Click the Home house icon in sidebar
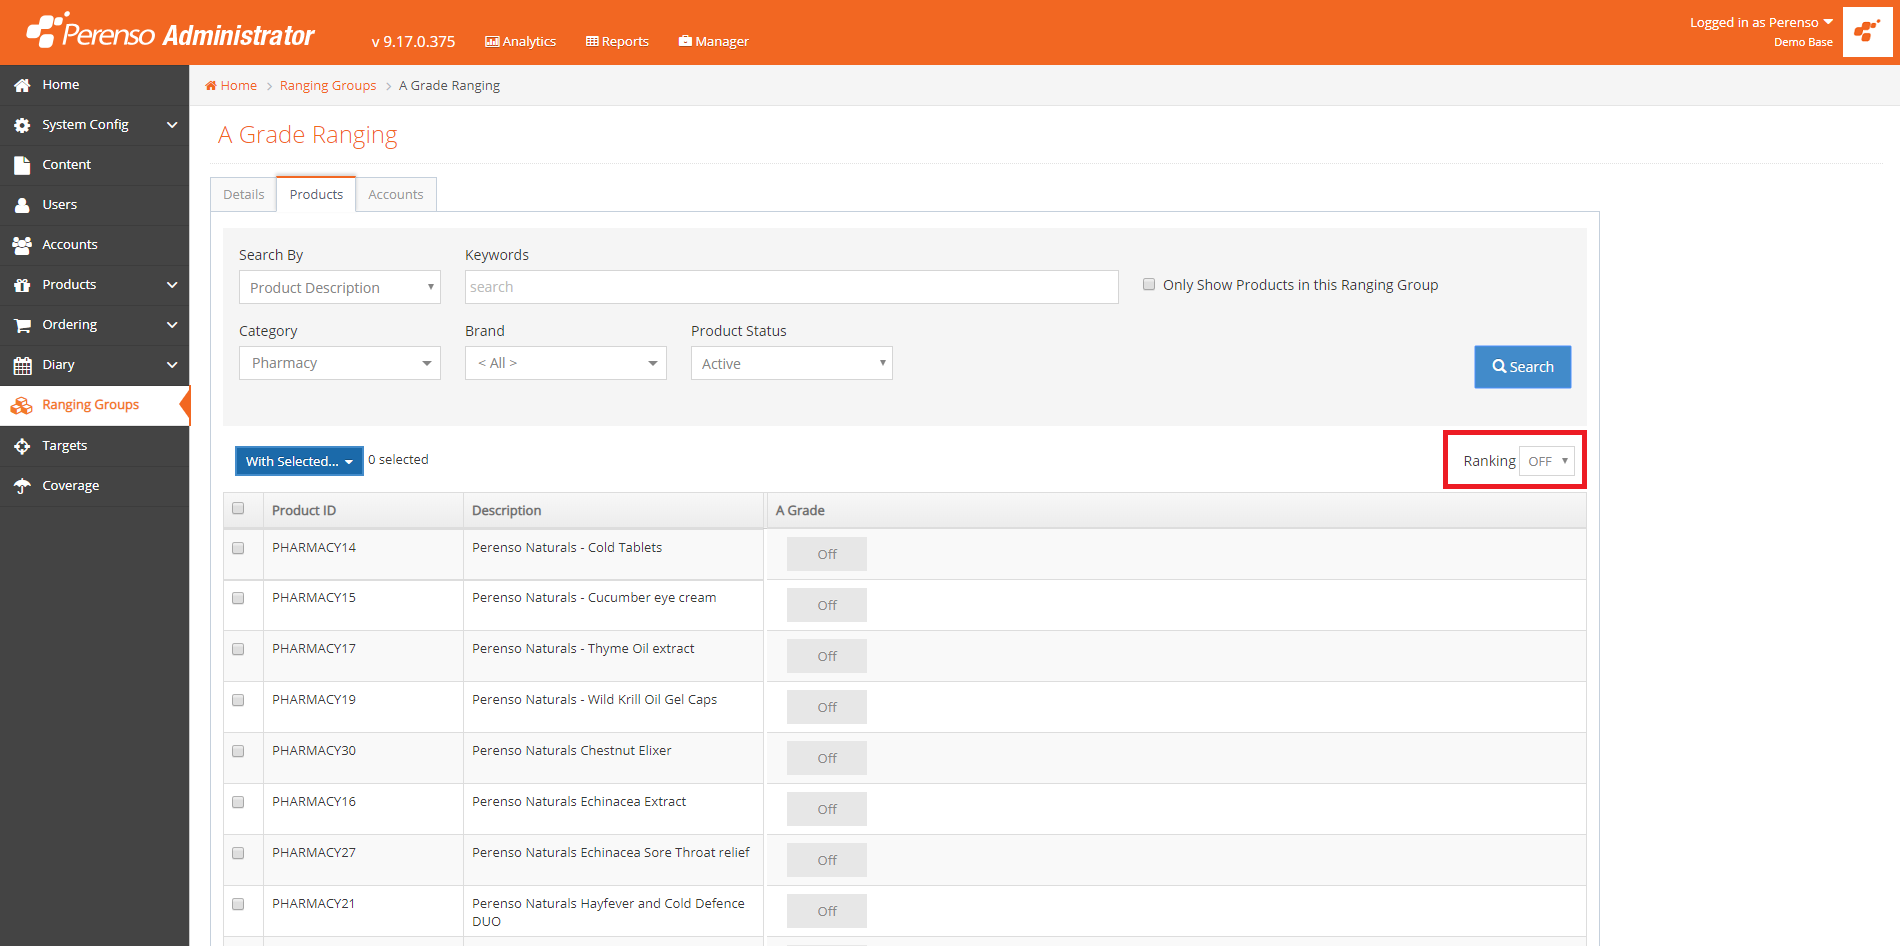1900x946 pixels. click(22, 85)
